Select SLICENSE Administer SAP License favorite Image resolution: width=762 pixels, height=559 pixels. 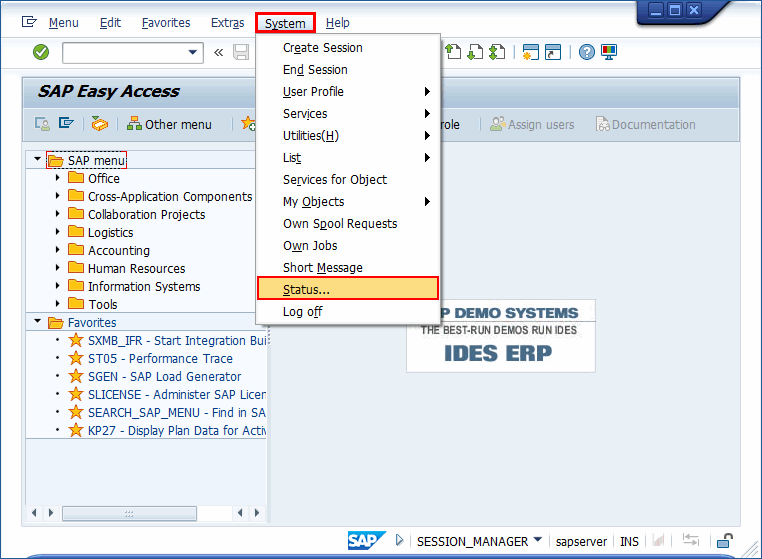(x=167, y=395)
